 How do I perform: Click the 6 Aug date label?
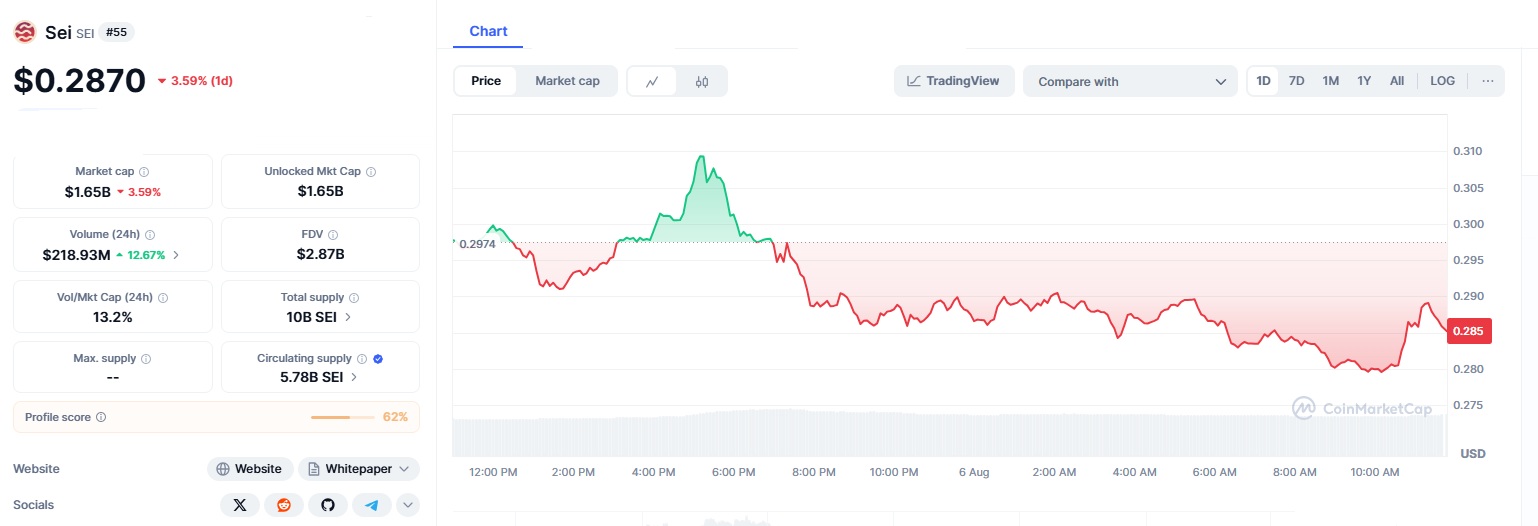(973, 472)
